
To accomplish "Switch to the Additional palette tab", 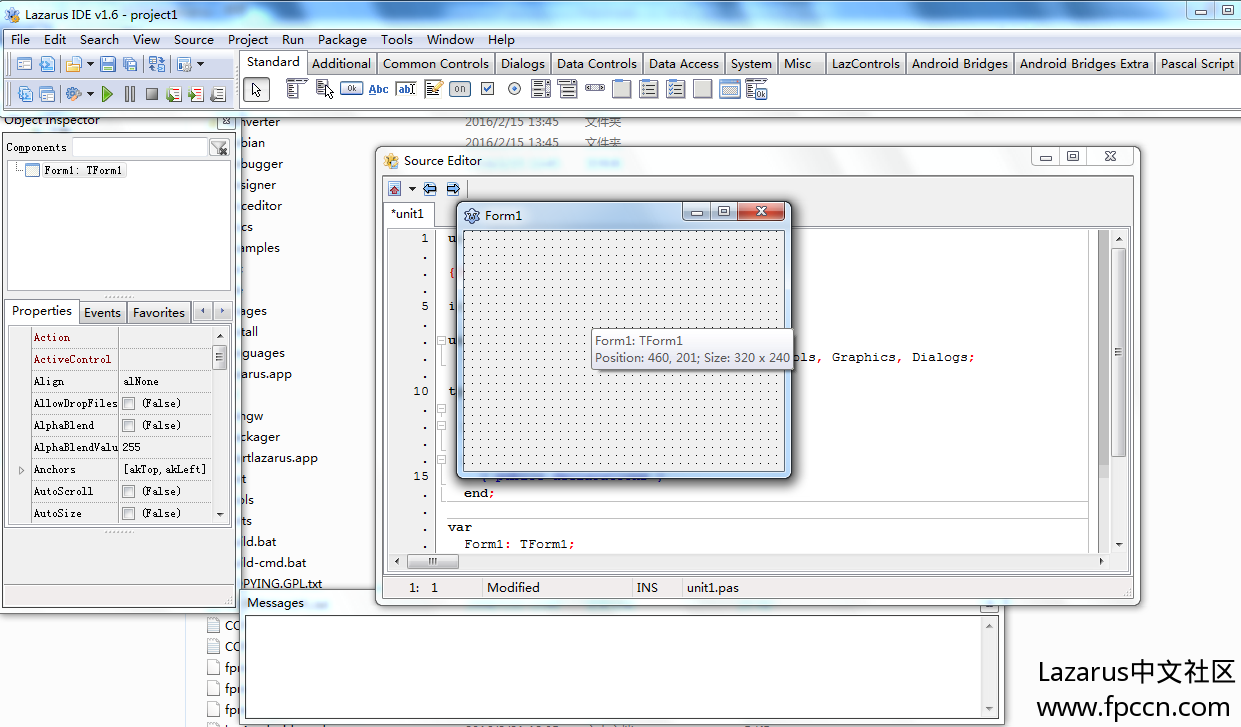I will pos(341,63).
